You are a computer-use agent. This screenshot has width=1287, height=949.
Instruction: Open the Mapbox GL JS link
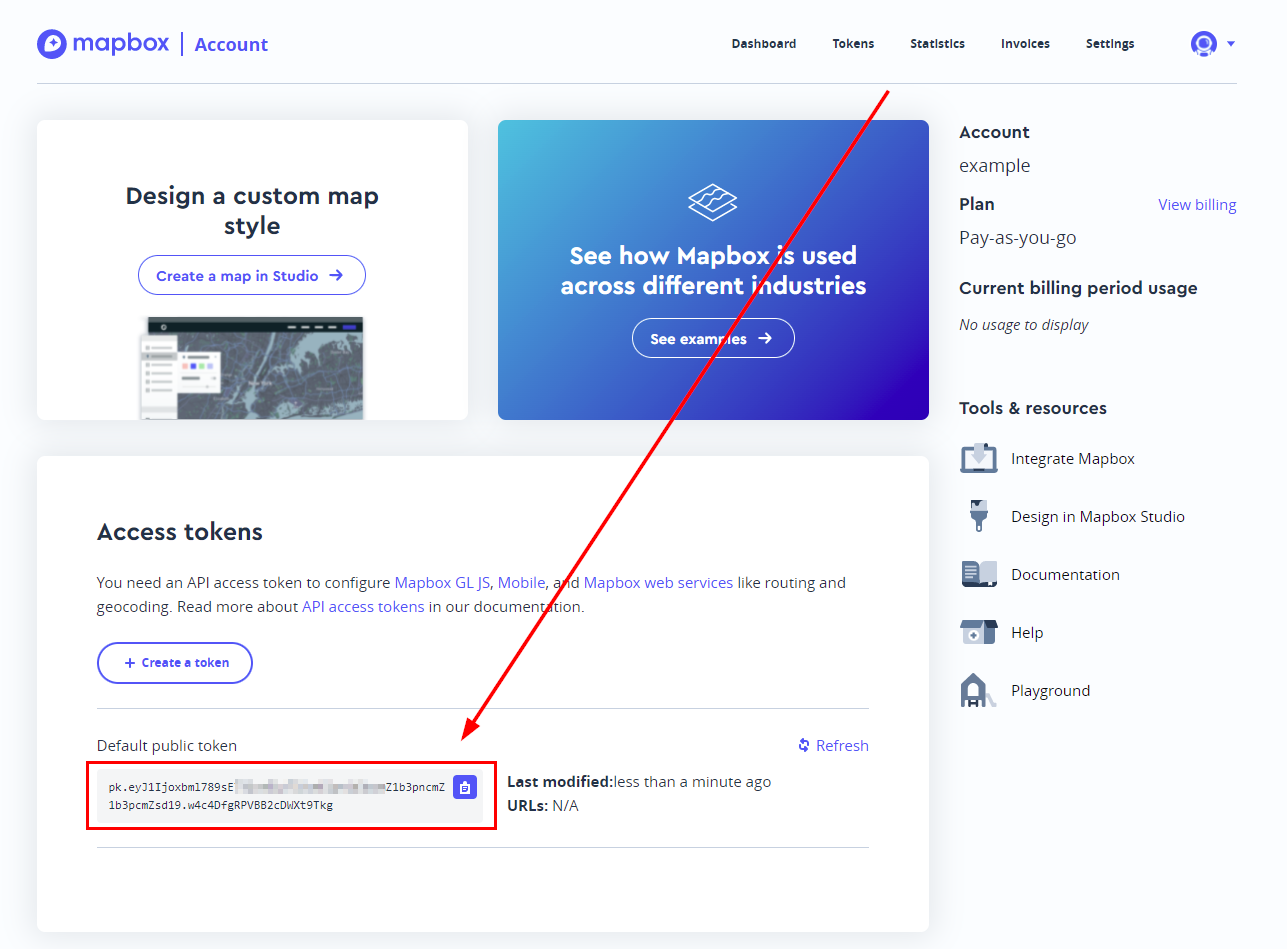point(442,582)
